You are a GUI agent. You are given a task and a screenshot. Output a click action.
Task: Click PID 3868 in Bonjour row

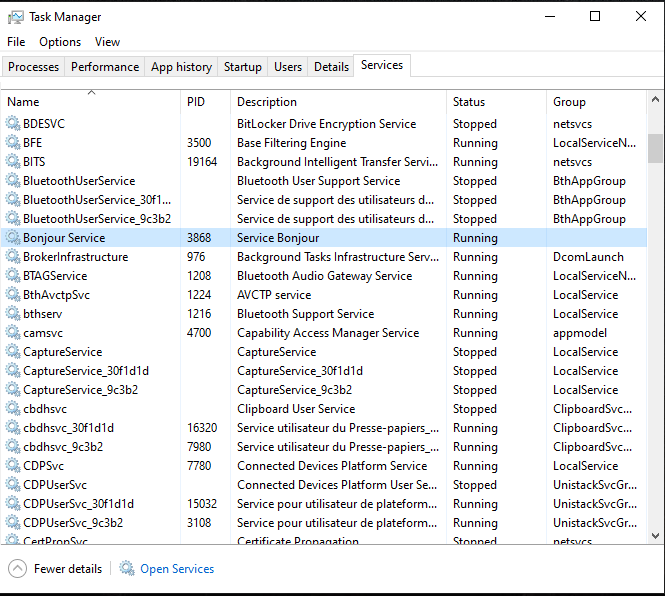pos(199,238)
